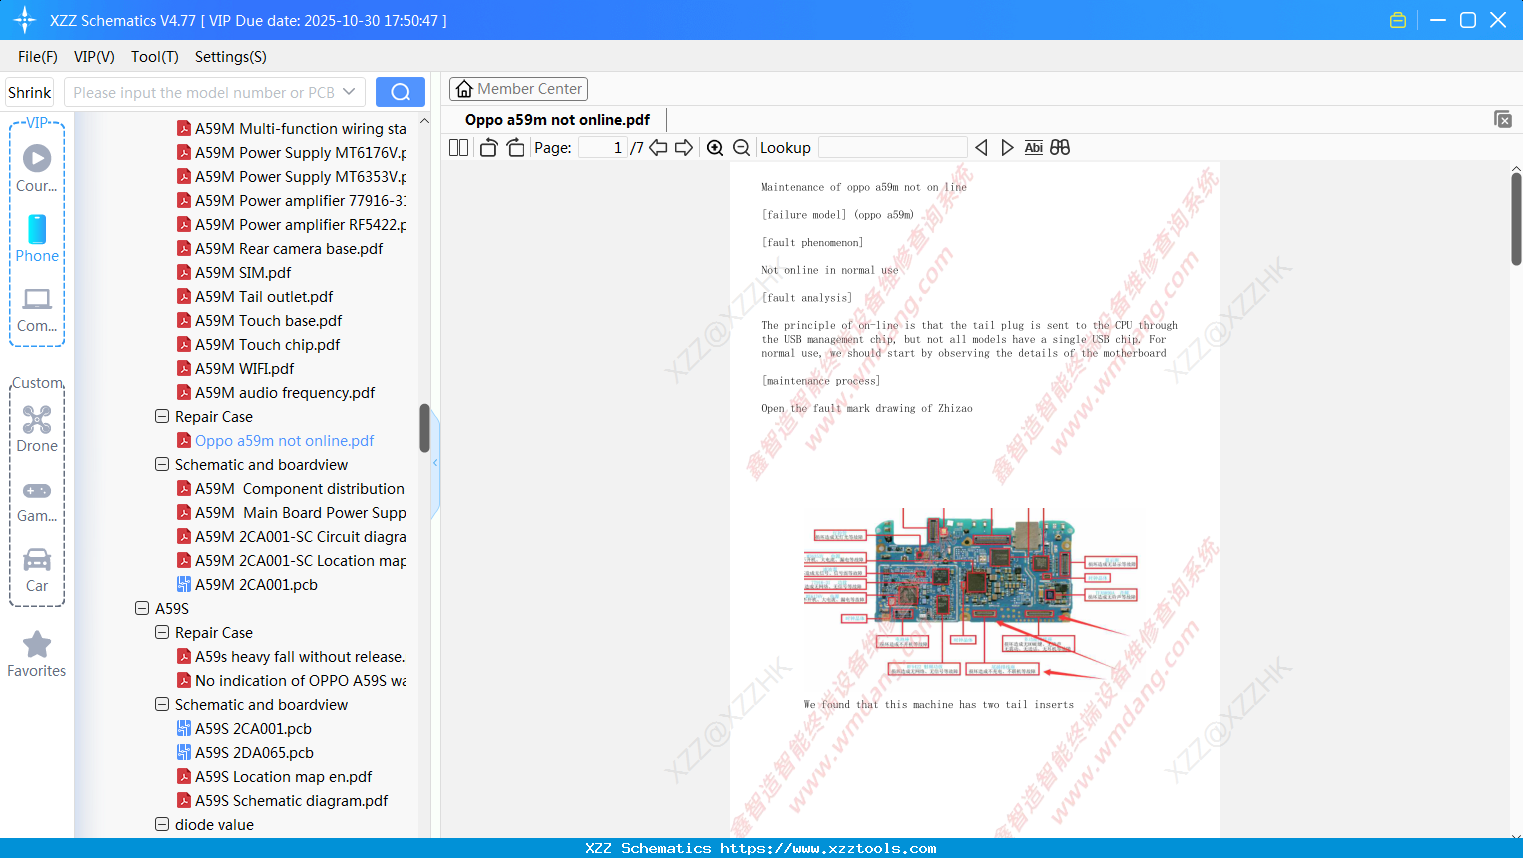Screen dimensions: 1523x858
Task: Open the Tool(T) menu
Action: tap(155, 57)
